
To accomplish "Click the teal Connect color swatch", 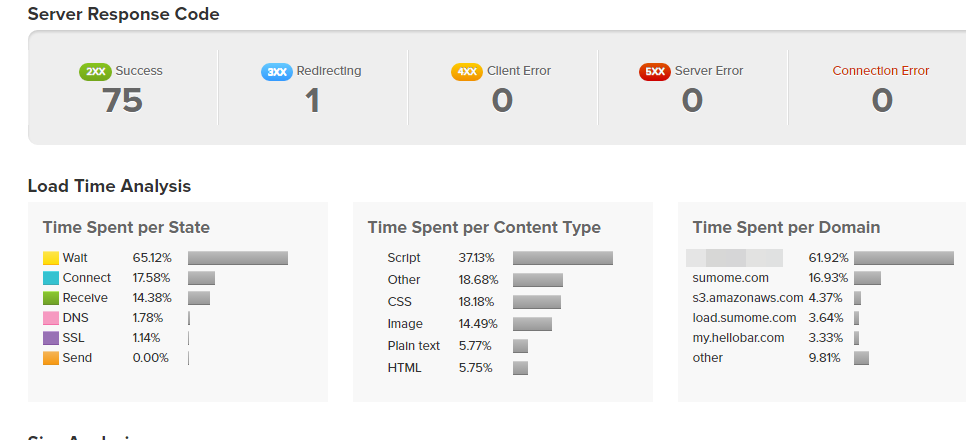I will click(51, 278).
